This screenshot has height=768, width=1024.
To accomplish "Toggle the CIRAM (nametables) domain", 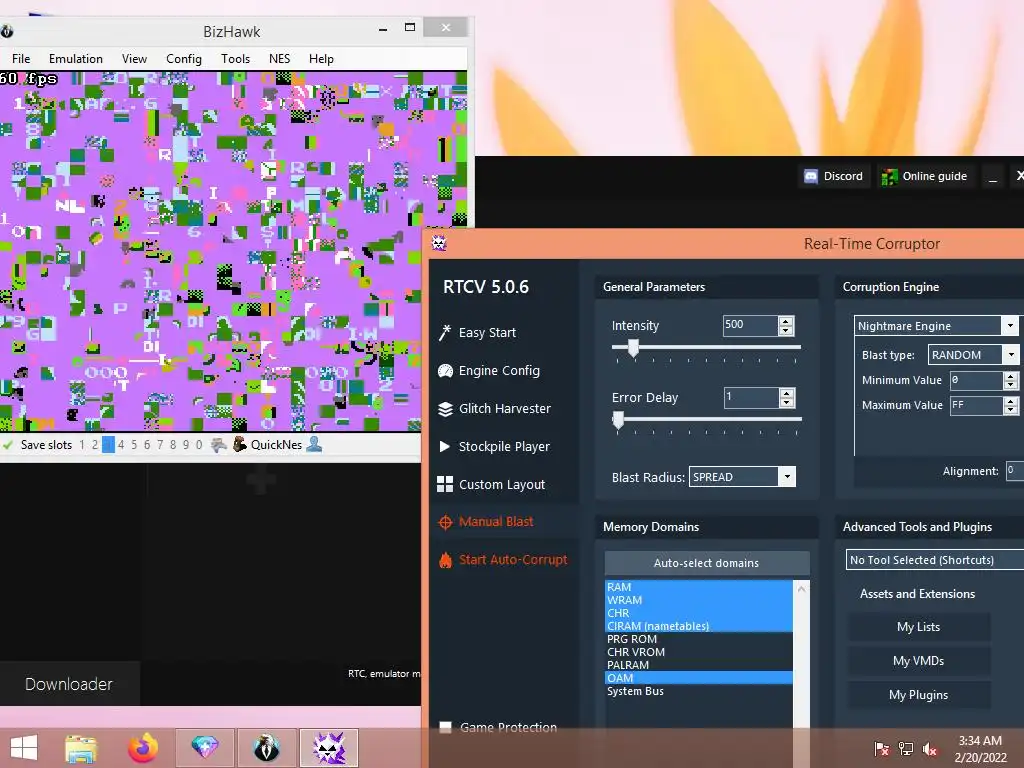I will 699,626.
